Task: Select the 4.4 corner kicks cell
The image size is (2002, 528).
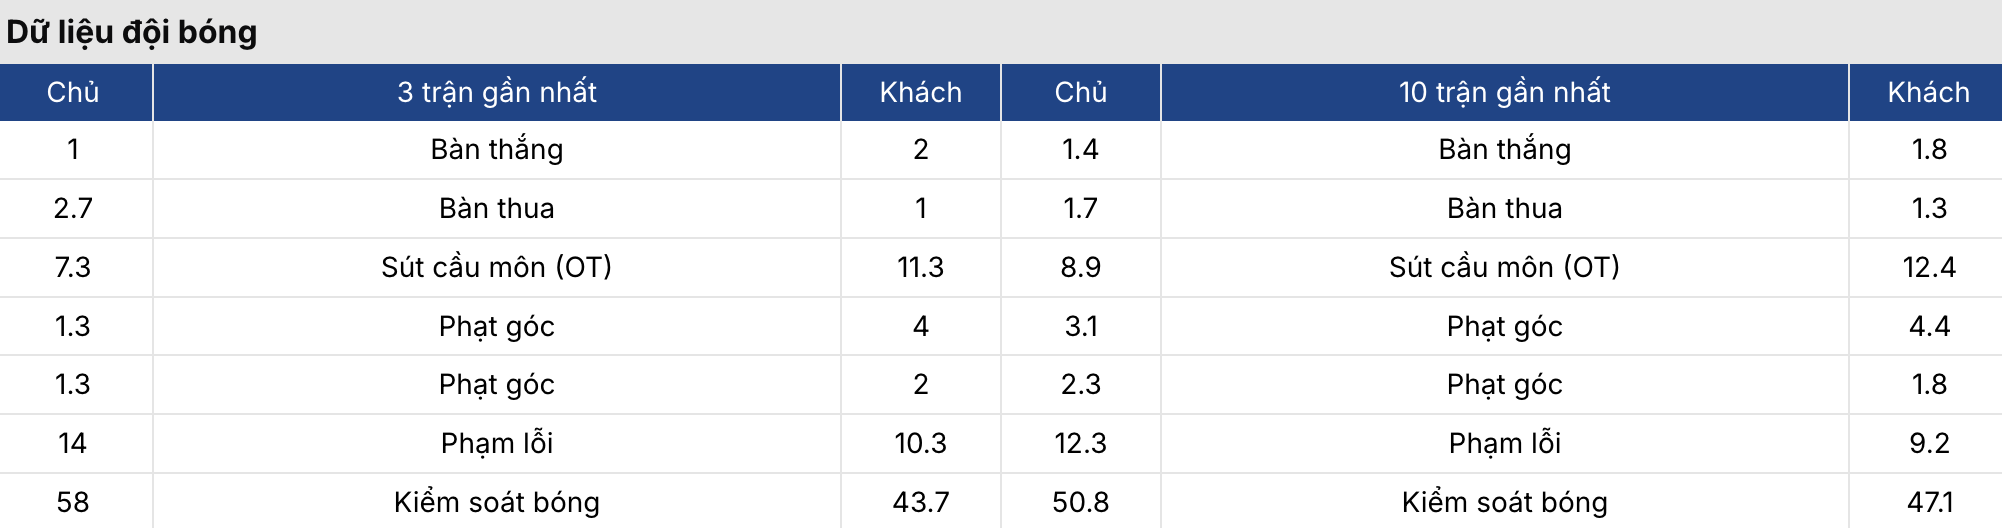Action: [x=1929, y=326]
